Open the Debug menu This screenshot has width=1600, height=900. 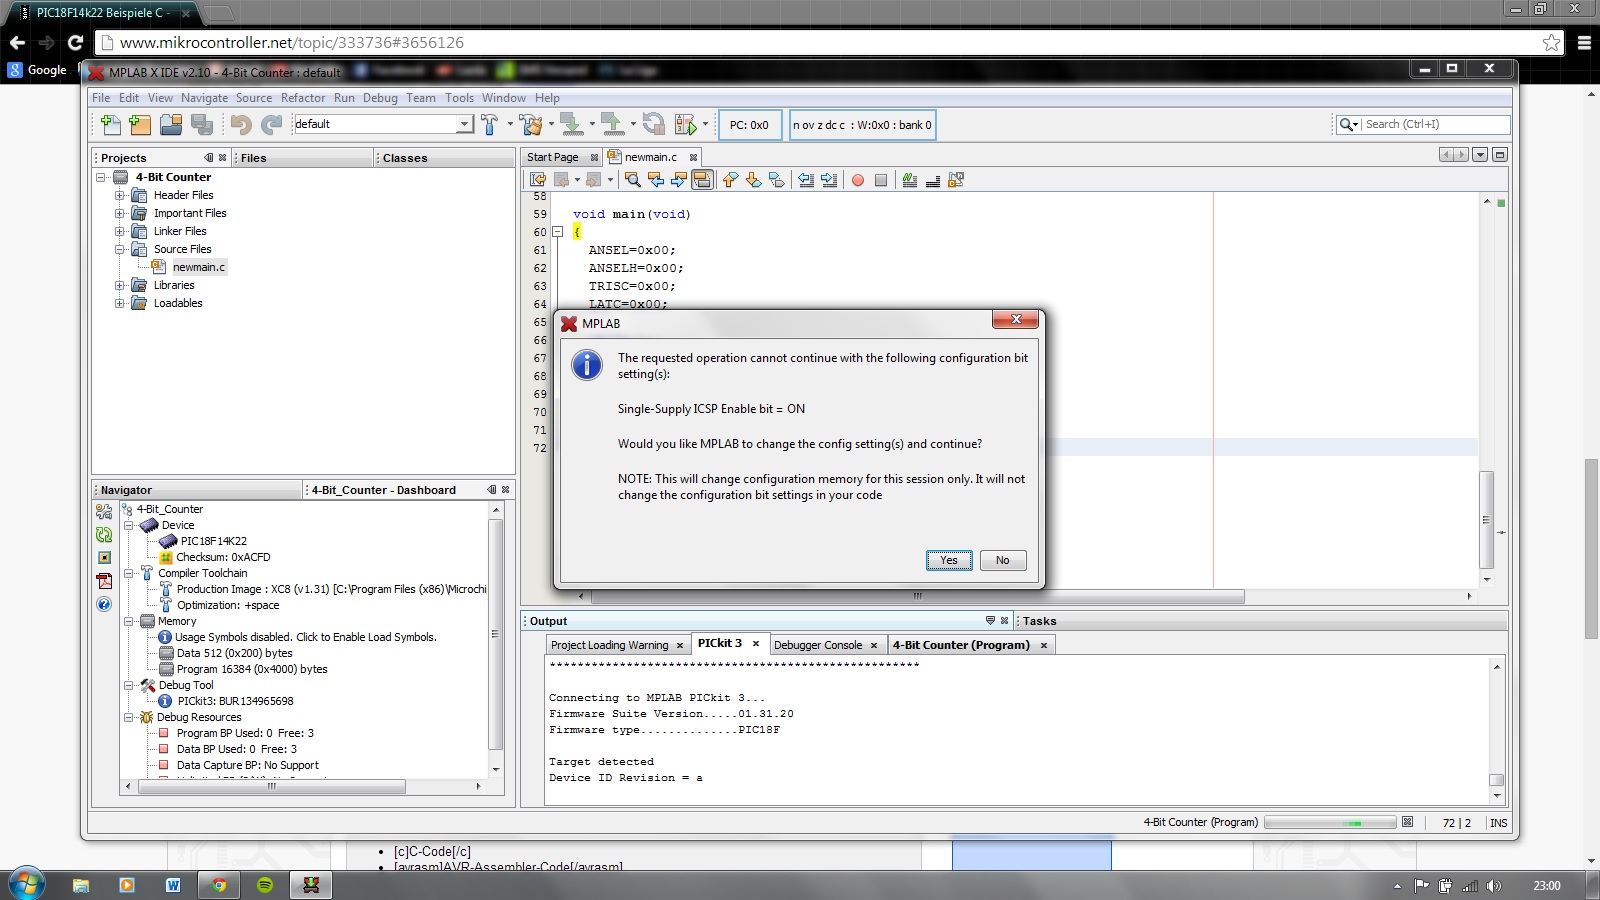[380, 98]
